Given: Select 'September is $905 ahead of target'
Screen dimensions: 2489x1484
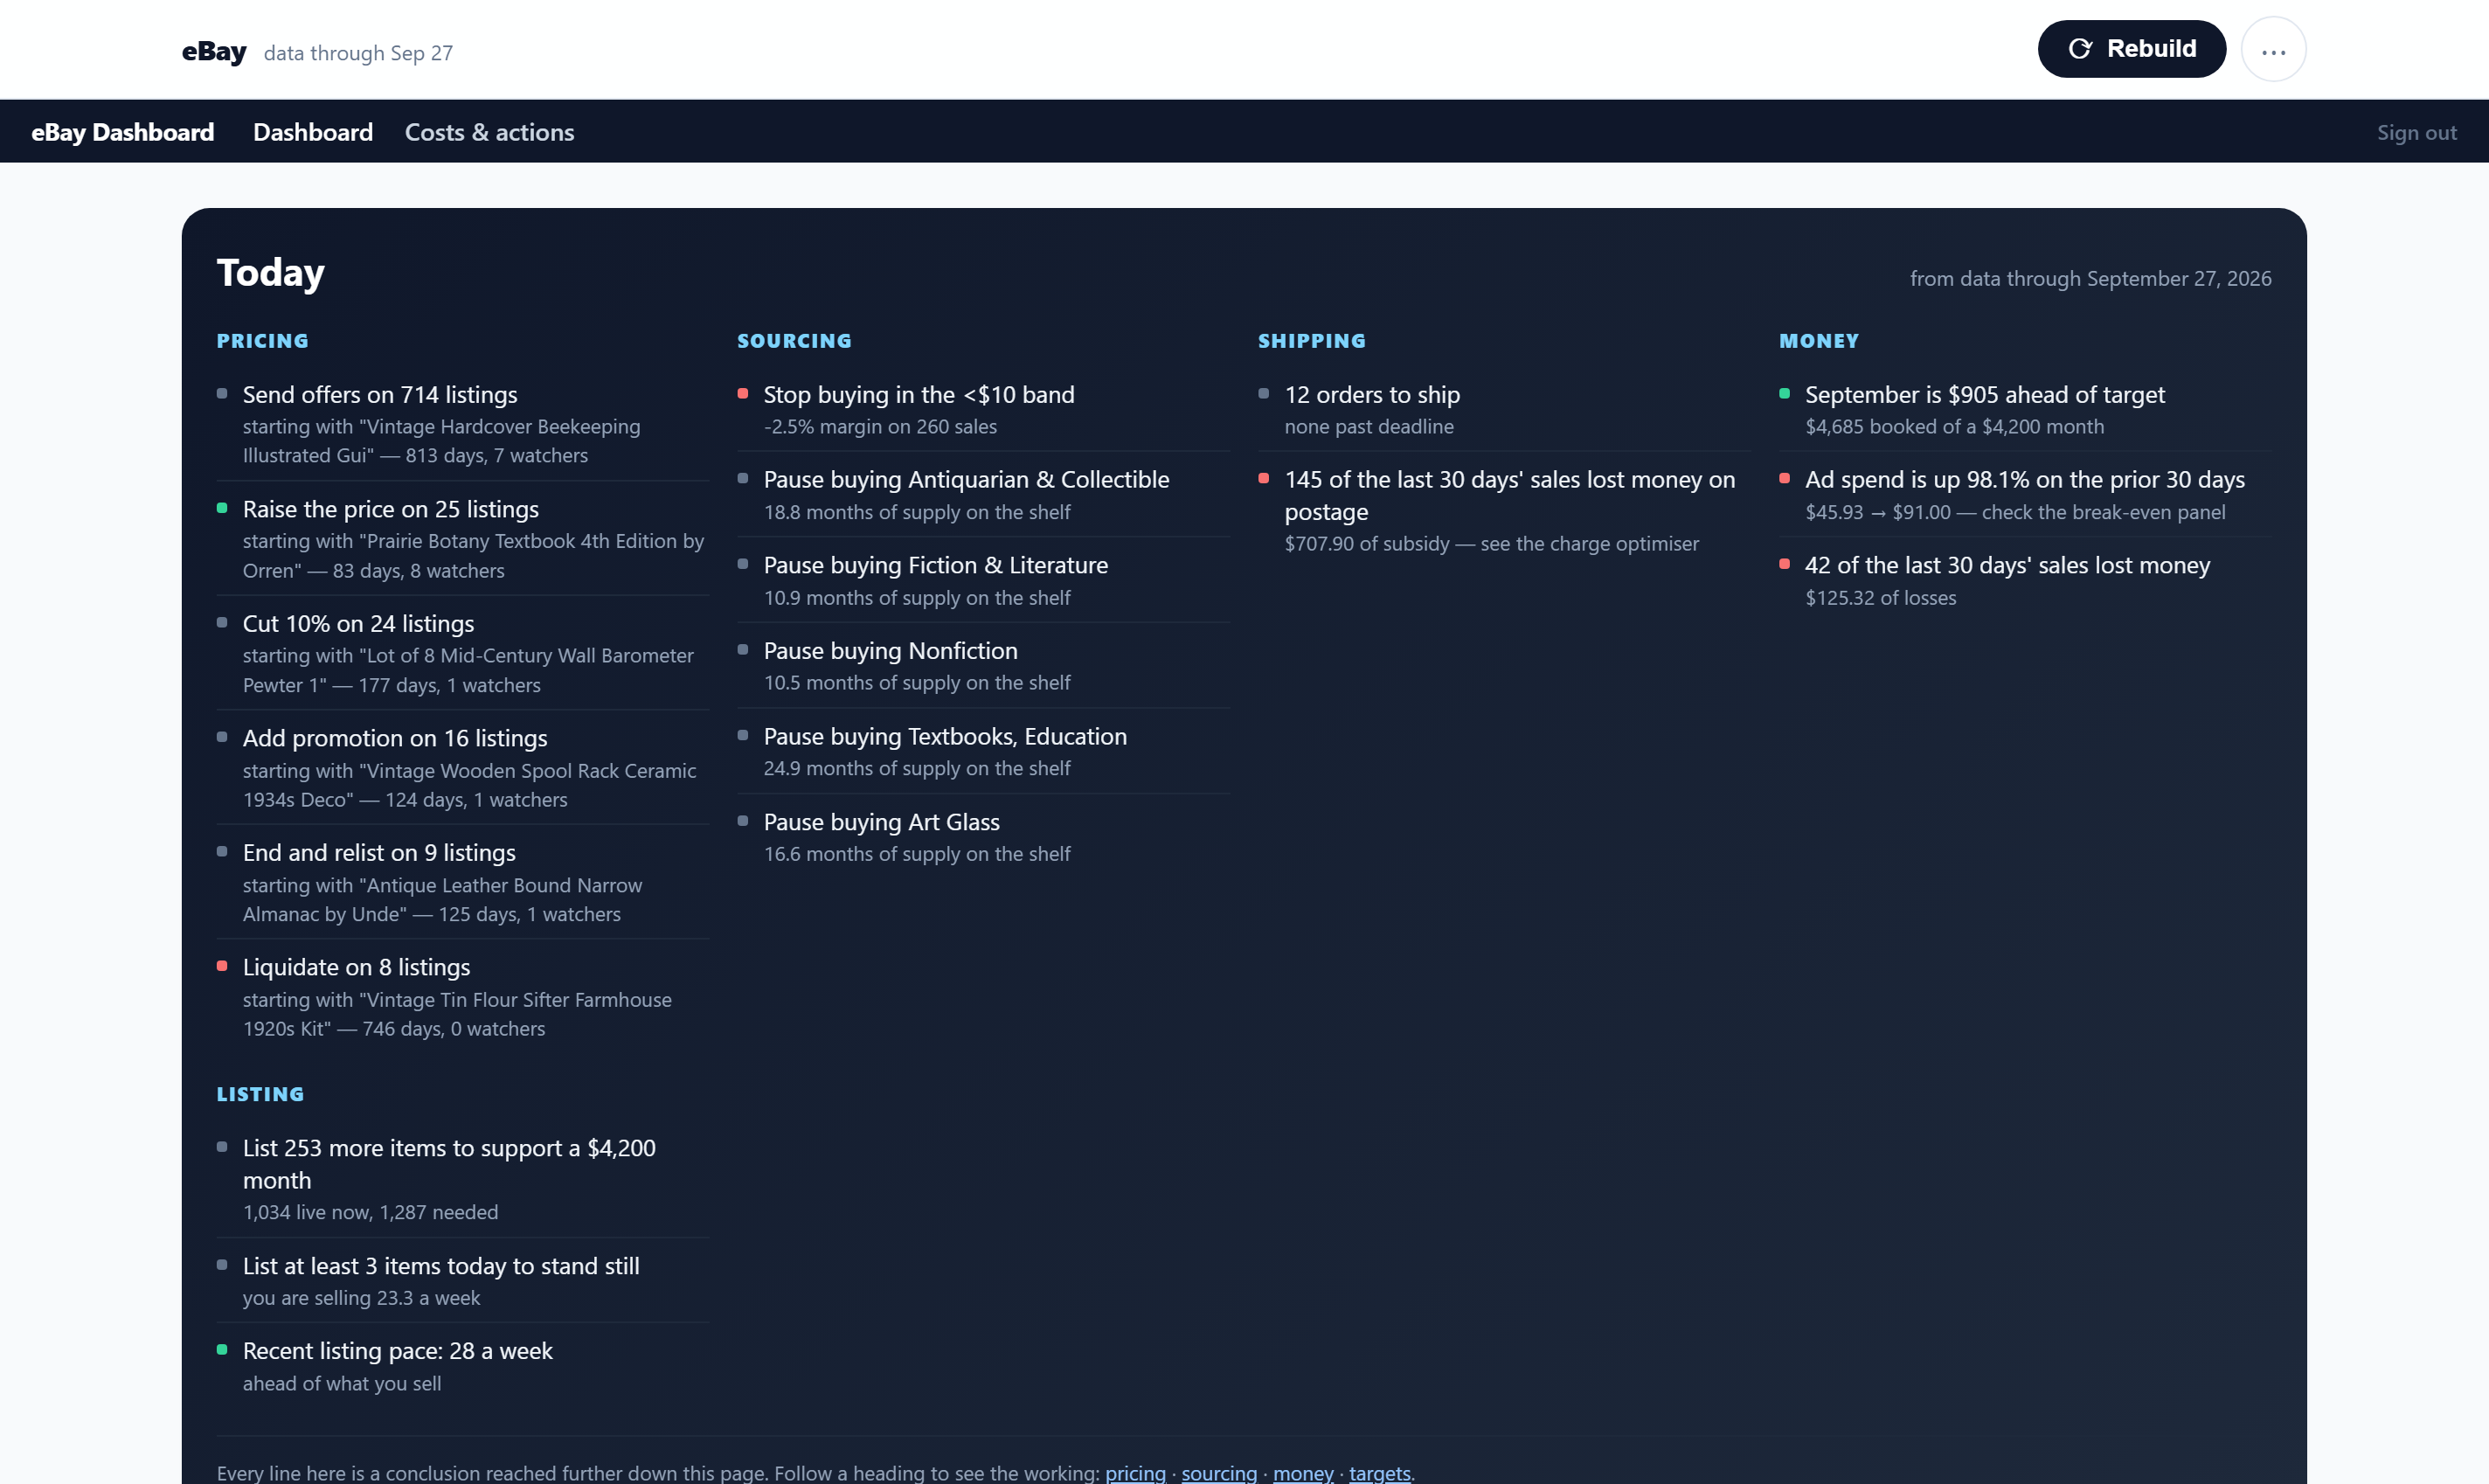Looking at the screenshot, I should (x=1984, y=394).
